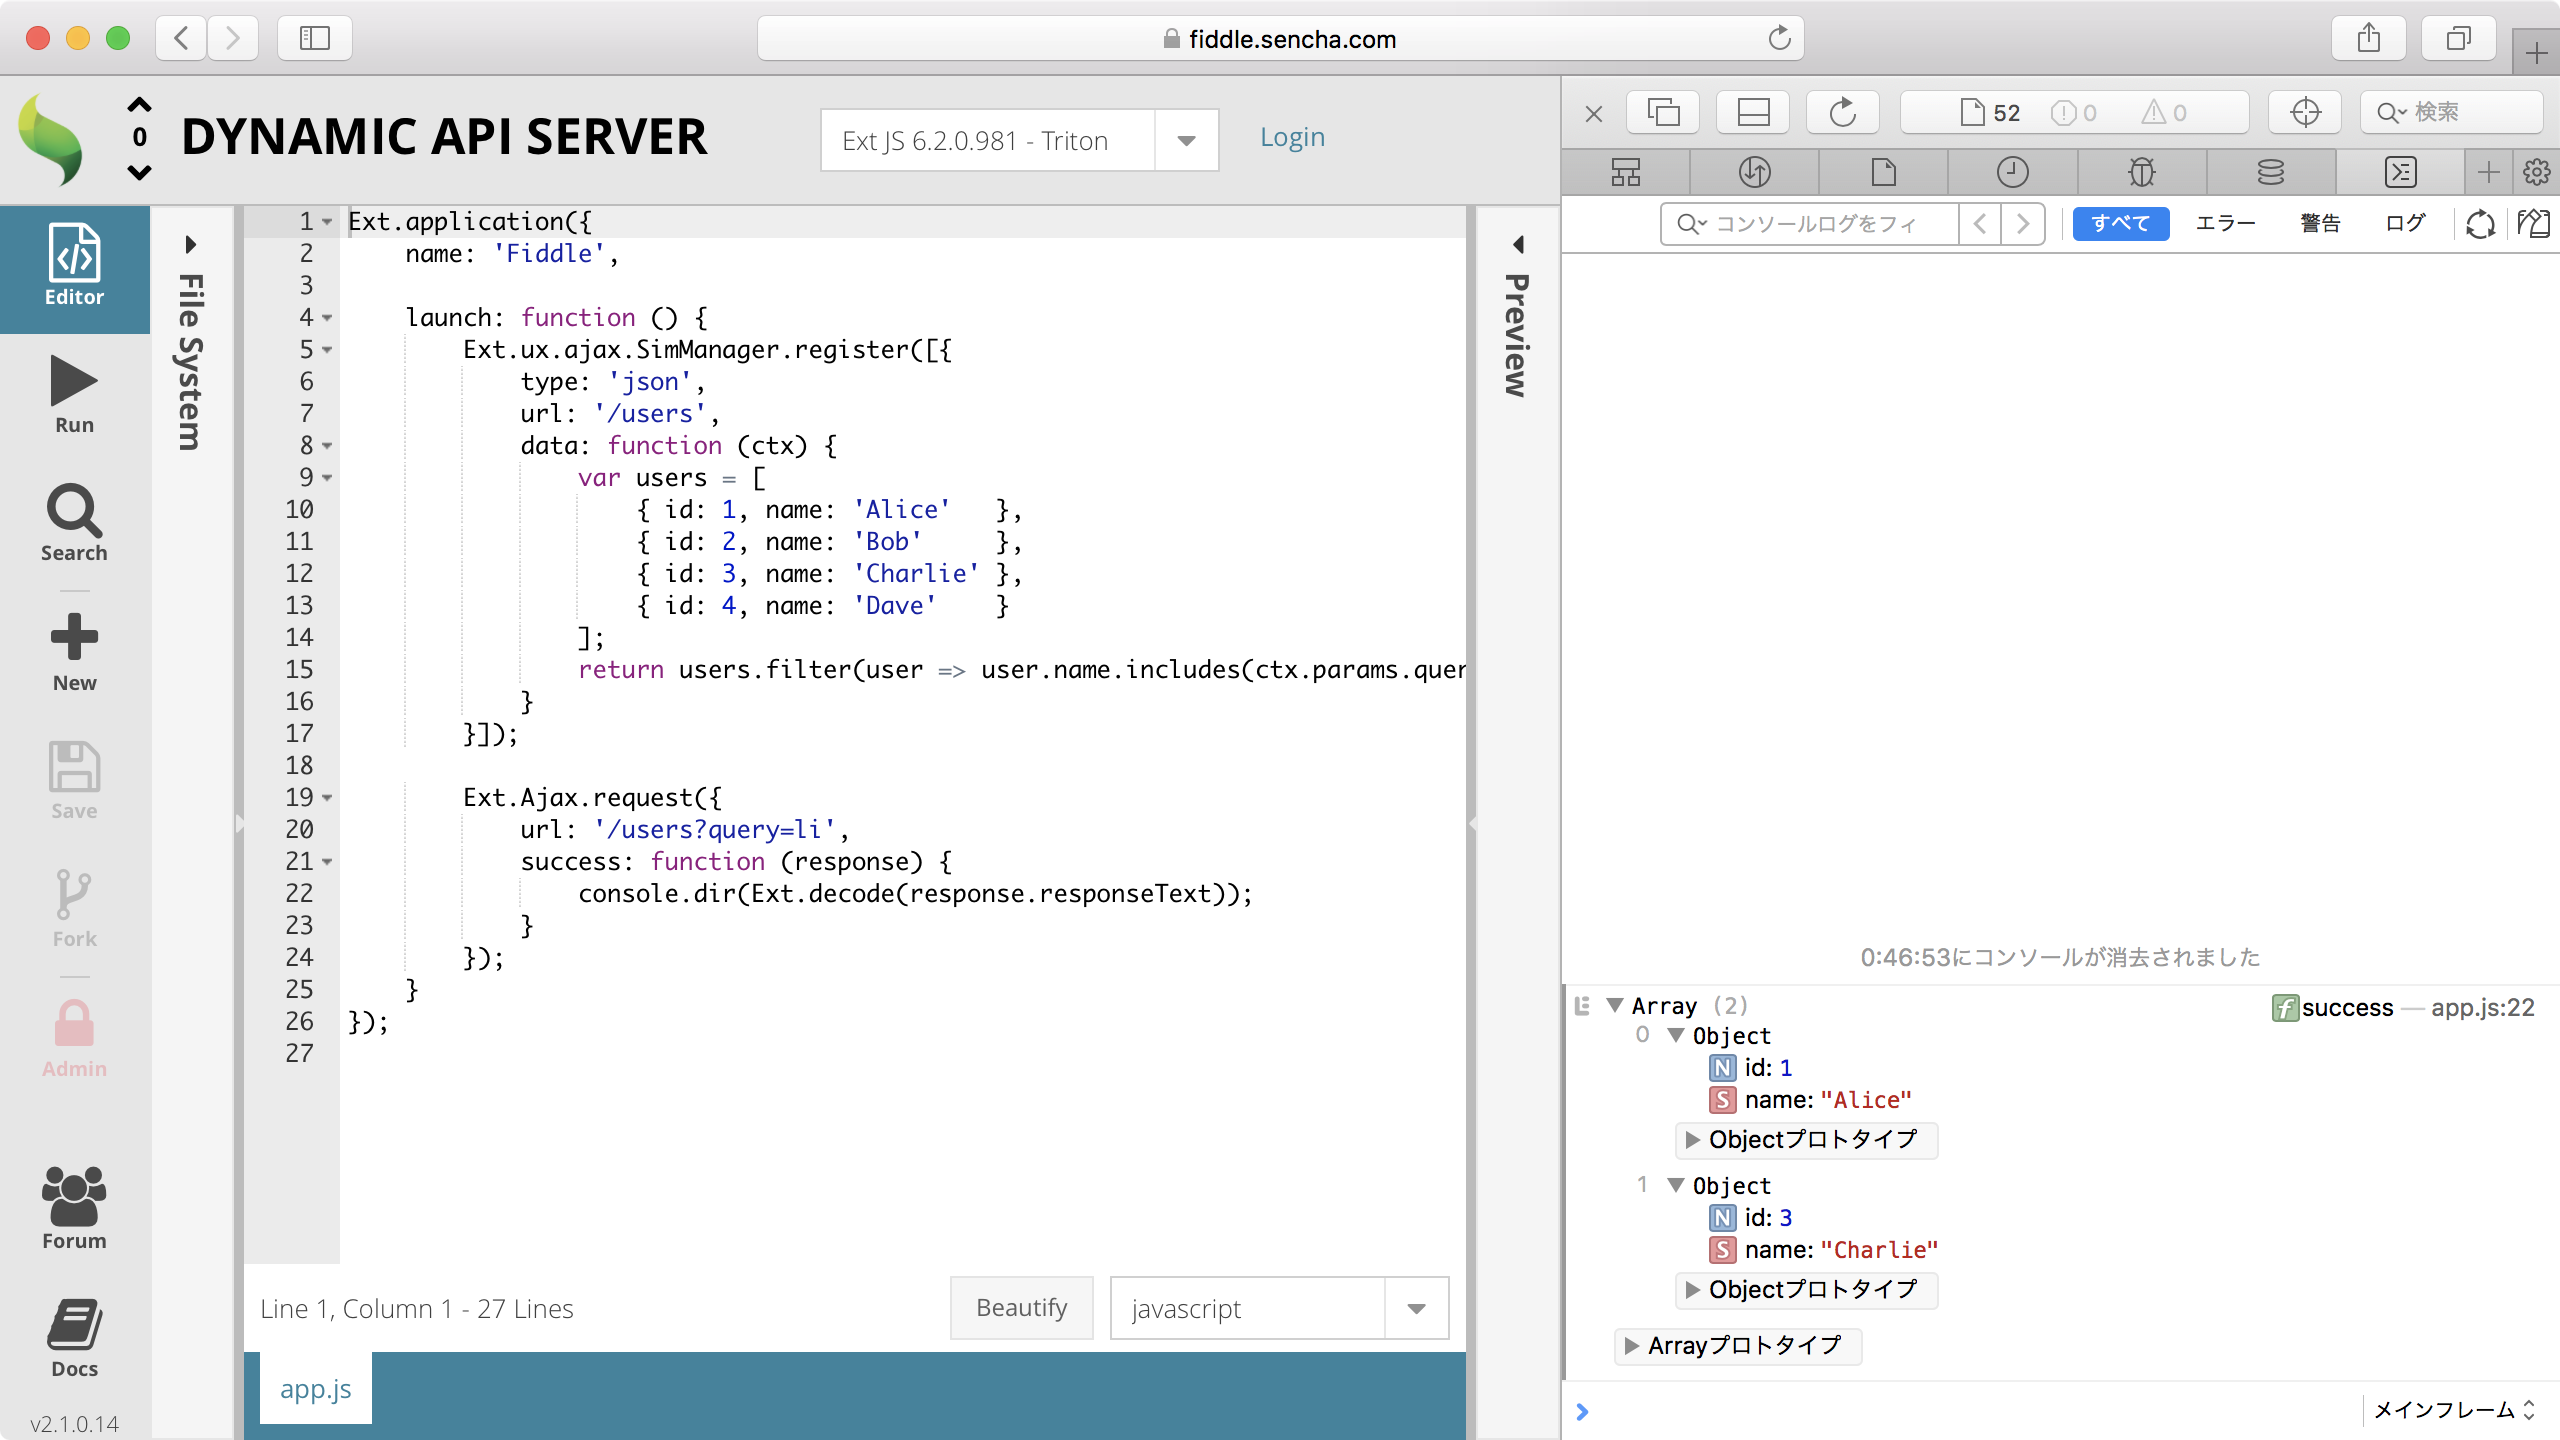This screenshot has width=2560, height=1440.
Task: Clear the console with the circular arrows icon
Action: click(x=2480, y=224)
